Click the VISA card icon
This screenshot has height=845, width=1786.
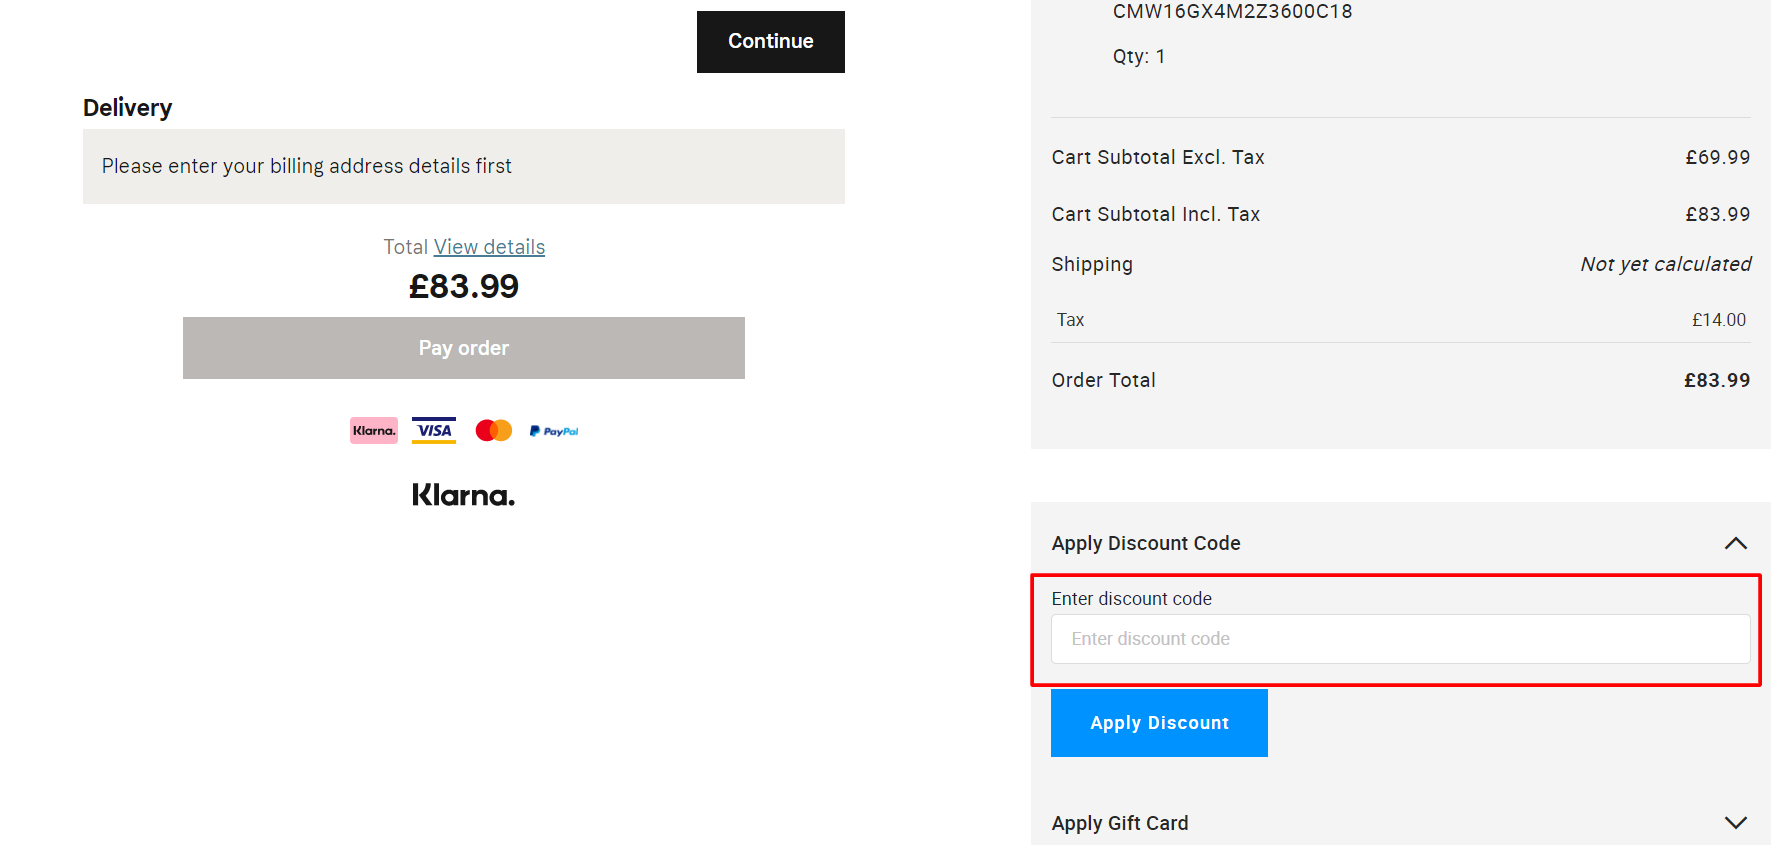click(x=434, y=431)
